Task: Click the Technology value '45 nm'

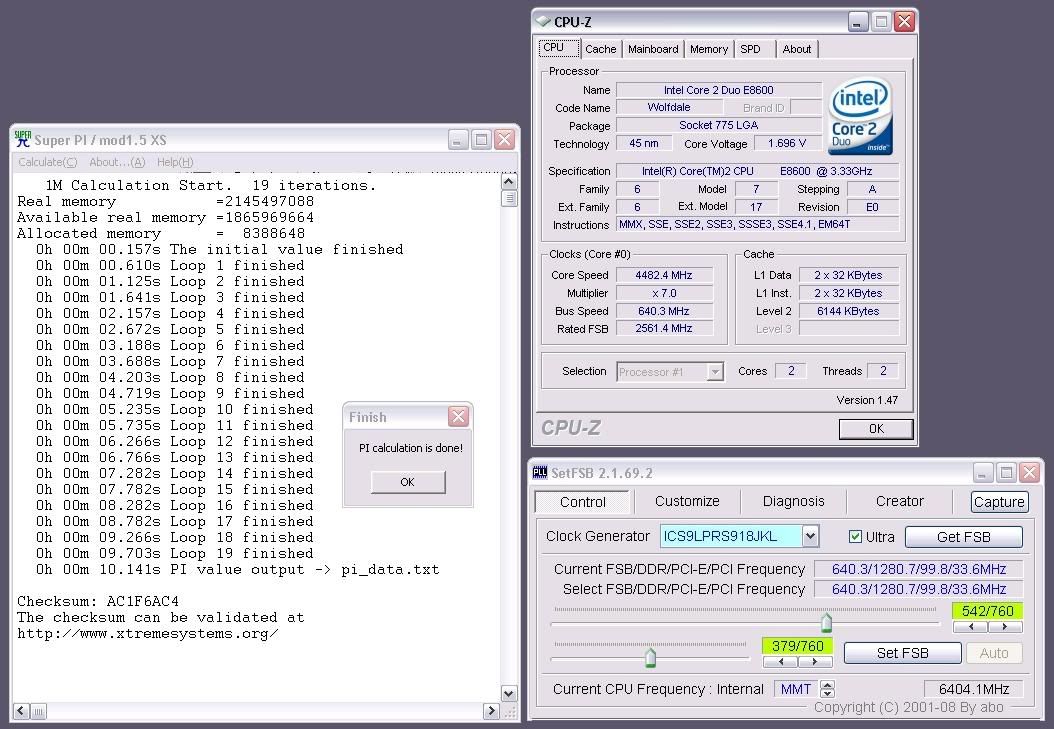Action: (x=644, y=143)
